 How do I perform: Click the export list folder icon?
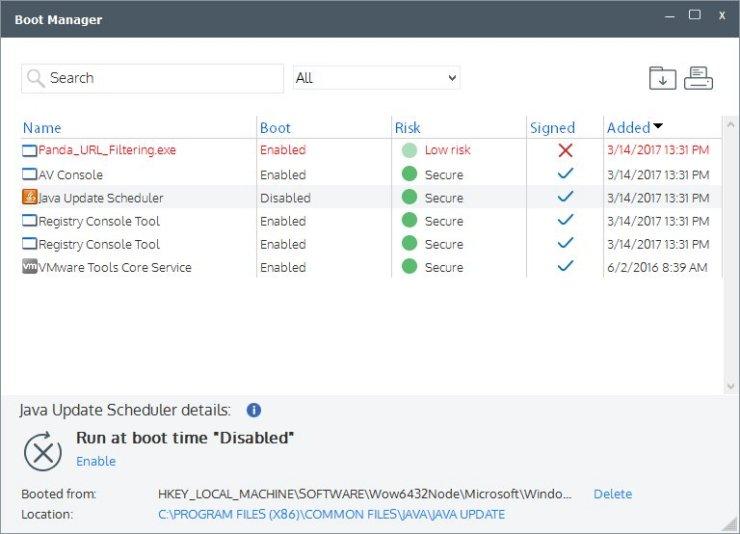coord(662,78)
